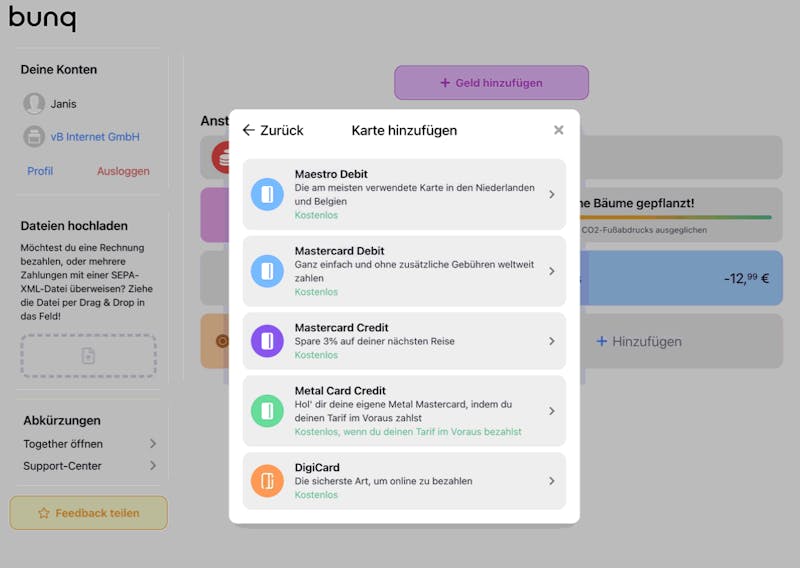The width and height of the screenshot is (800, 568).
Task: Click Janis avatar icon
Action: (34, 104)
